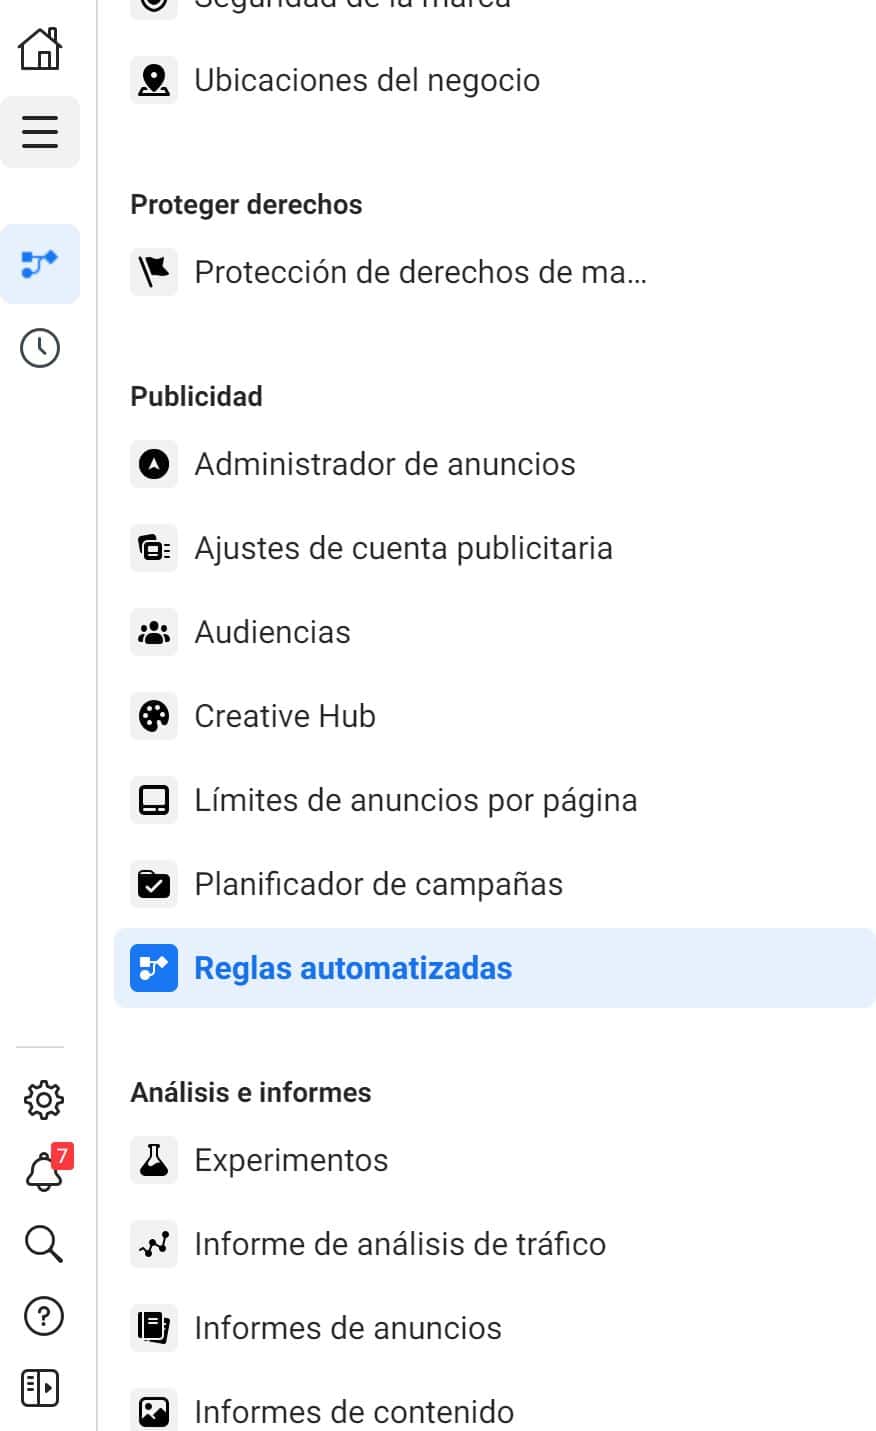Screen dimensions: 876x1431
Task: Open the help question mark icon
Action: [x=43, y=1316]
